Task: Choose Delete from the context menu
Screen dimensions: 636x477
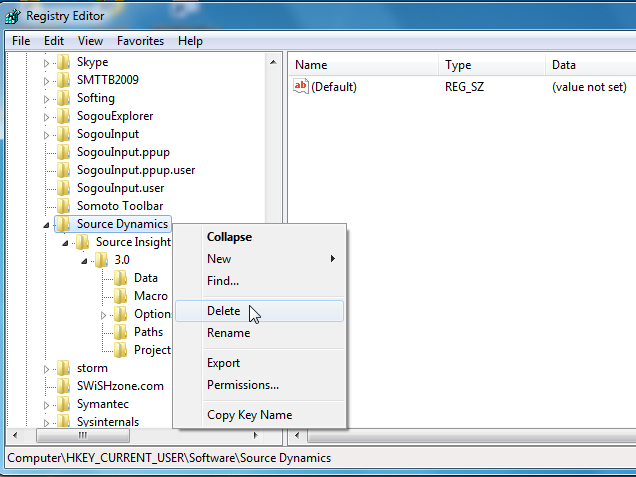Action: point(259,311)
